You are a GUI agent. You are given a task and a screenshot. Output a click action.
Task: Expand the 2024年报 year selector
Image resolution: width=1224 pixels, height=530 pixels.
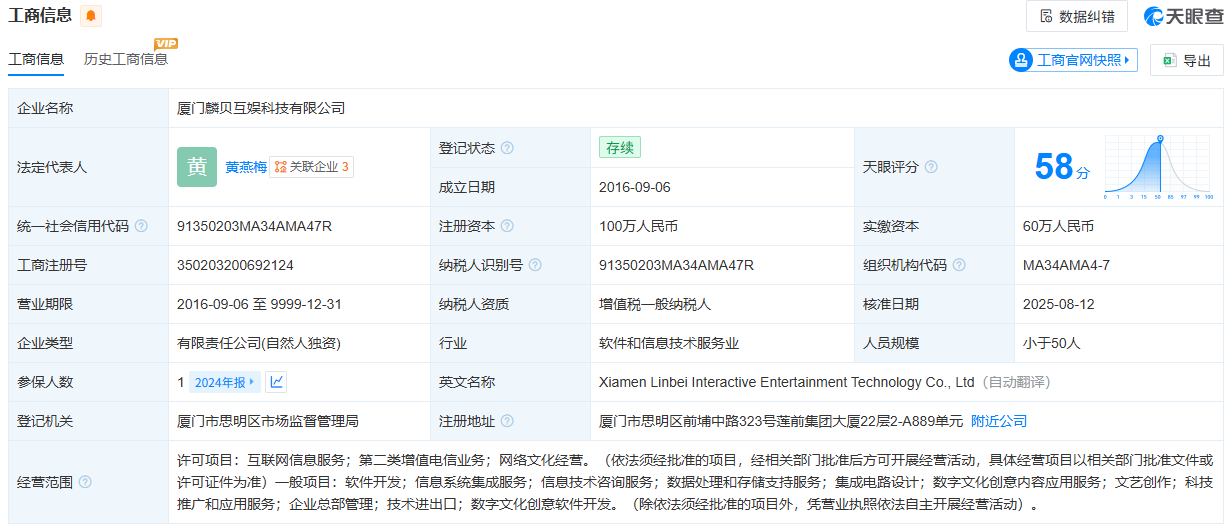click(x=225, y=382)
